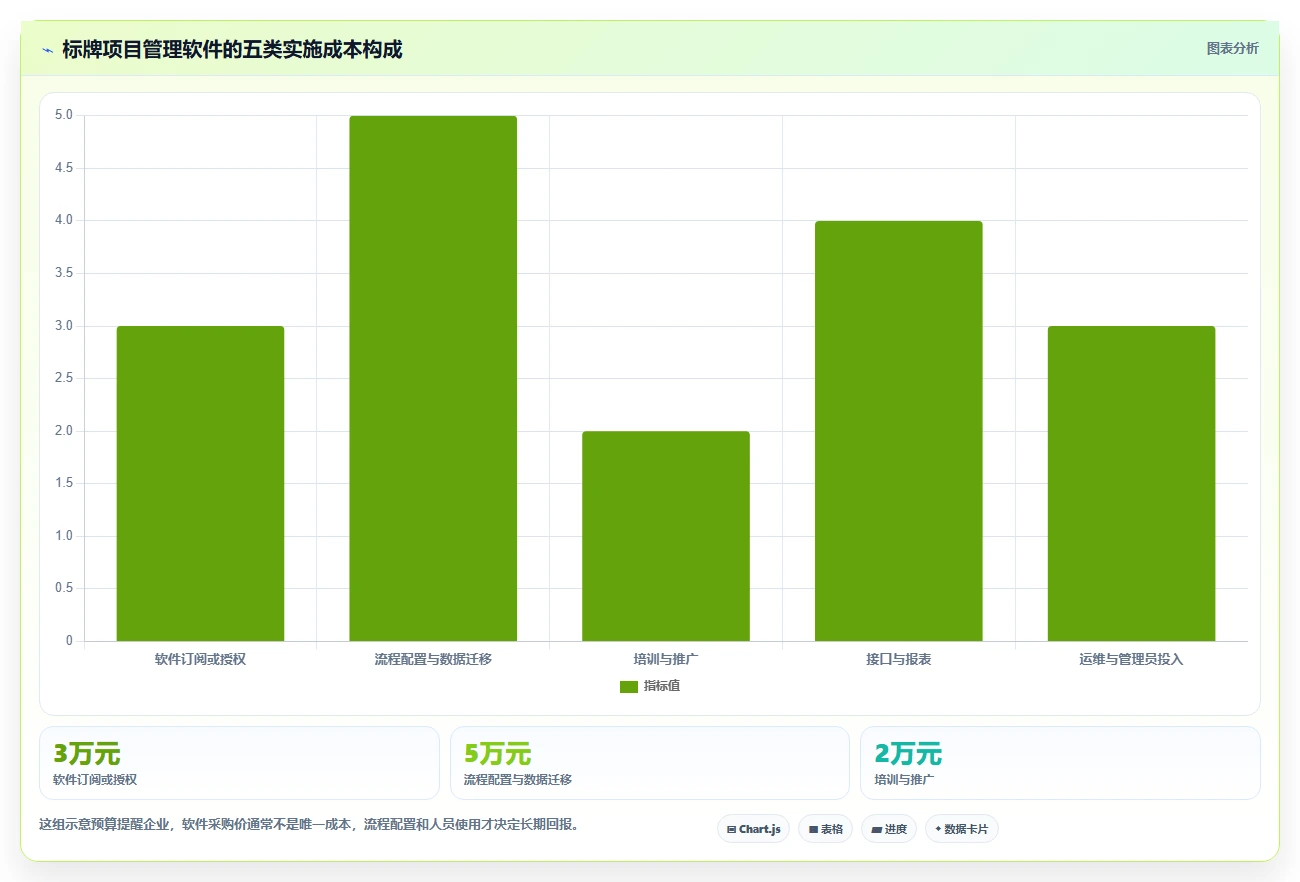Screen dimensions: 1300x882
Task: Click the 接口与报表 x-axis label
Action: (899, 659)
